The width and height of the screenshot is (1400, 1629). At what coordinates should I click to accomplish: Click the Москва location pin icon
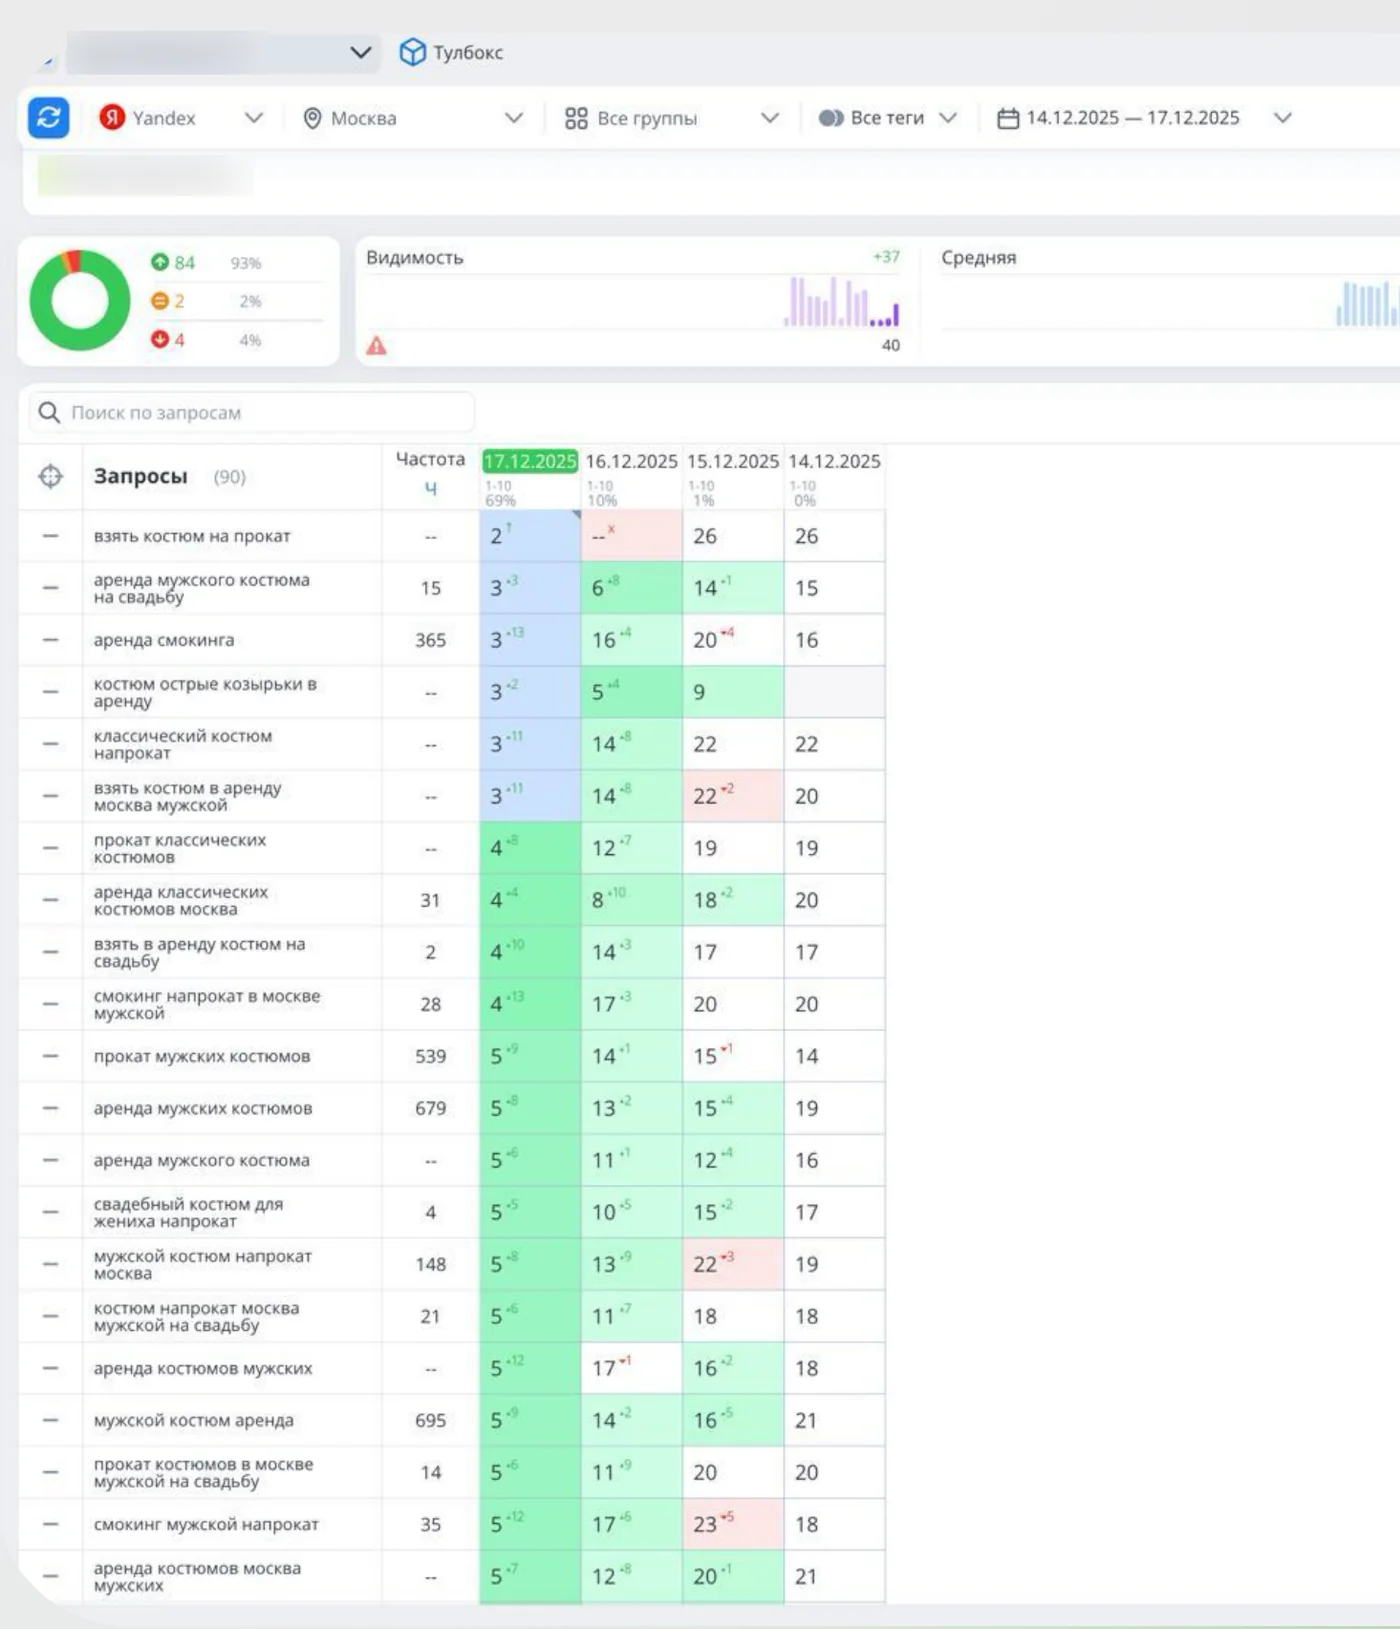click(x=312, y=118)
